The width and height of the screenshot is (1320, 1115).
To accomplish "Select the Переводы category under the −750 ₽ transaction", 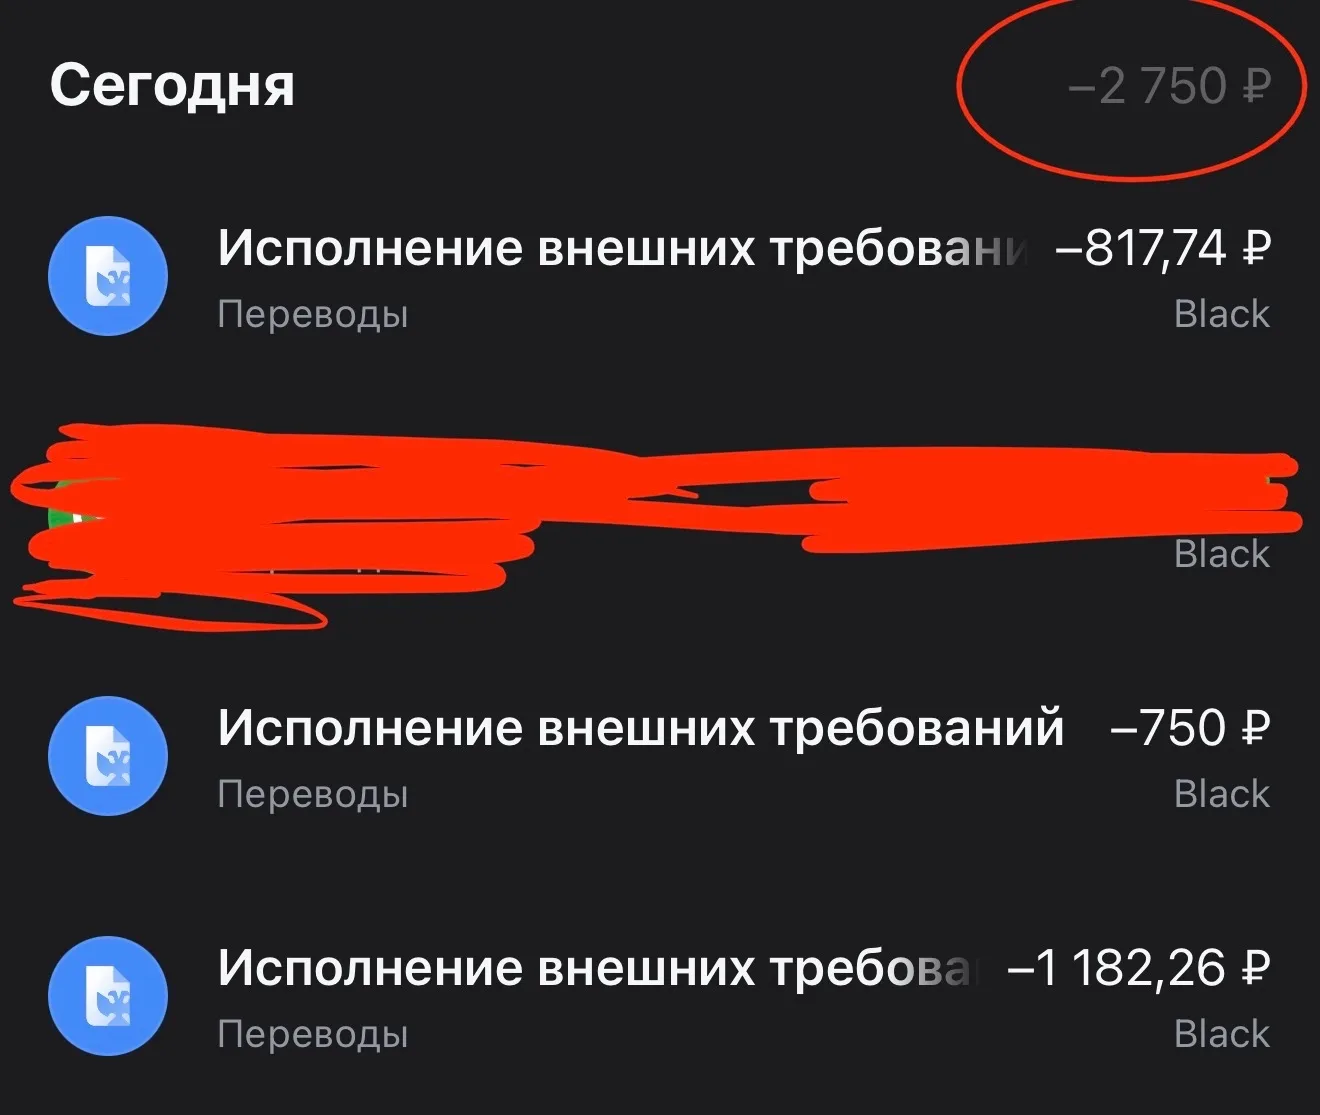I will point(313,795).
